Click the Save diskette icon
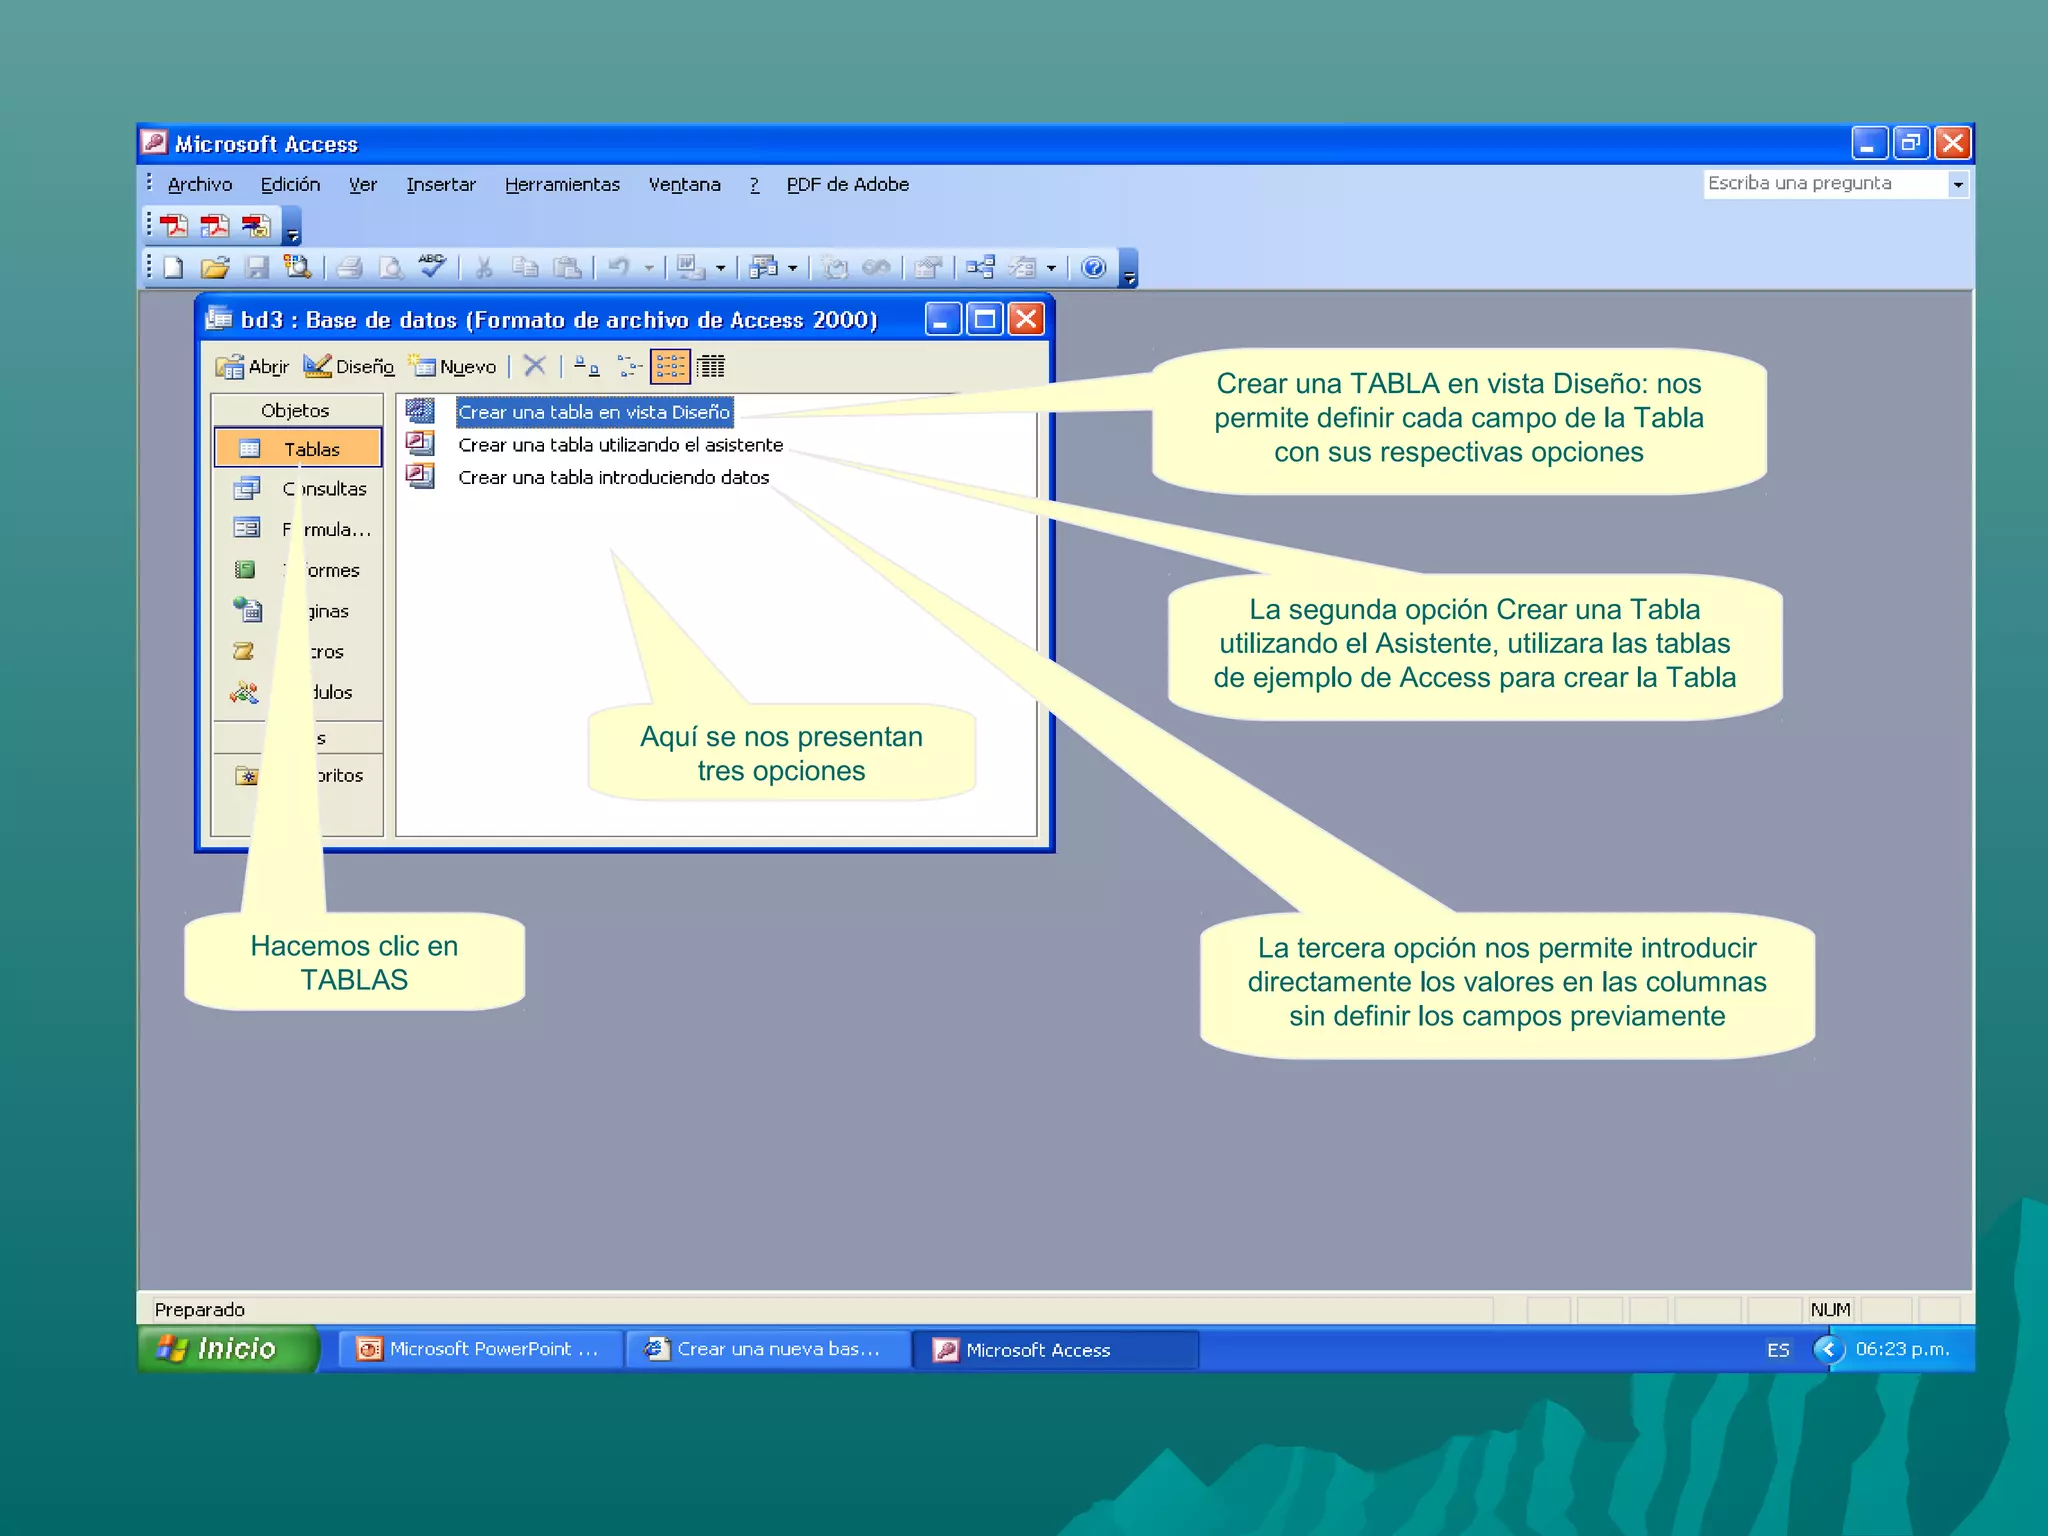Image resolution: width=2048 pixels, height=1536 pixels. (x=257, y=267)
